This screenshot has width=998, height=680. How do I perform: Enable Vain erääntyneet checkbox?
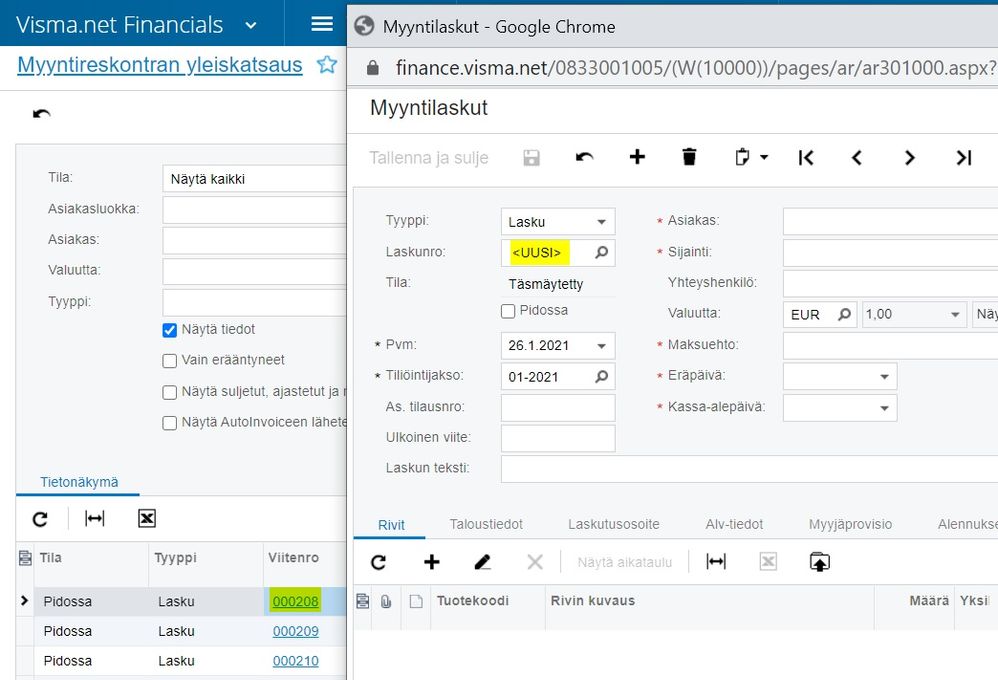(x=169, y=361)
